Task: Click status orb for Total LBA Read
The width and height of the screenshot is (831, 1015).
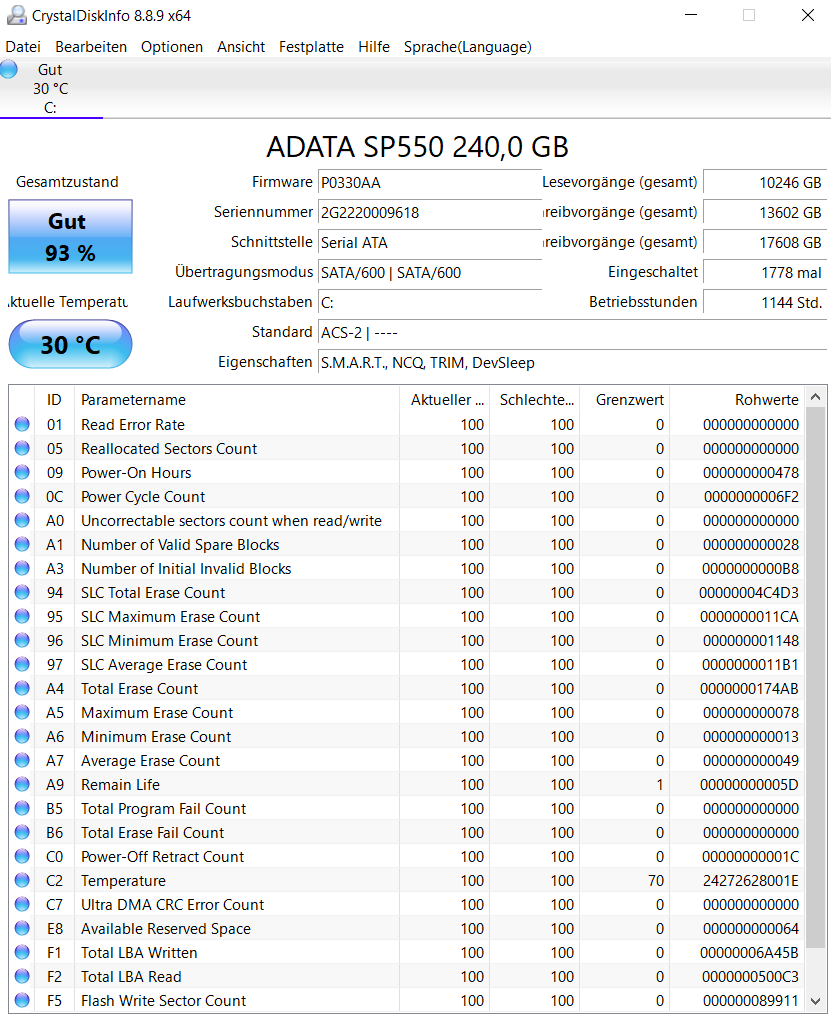Action: [x=22, y=976]
